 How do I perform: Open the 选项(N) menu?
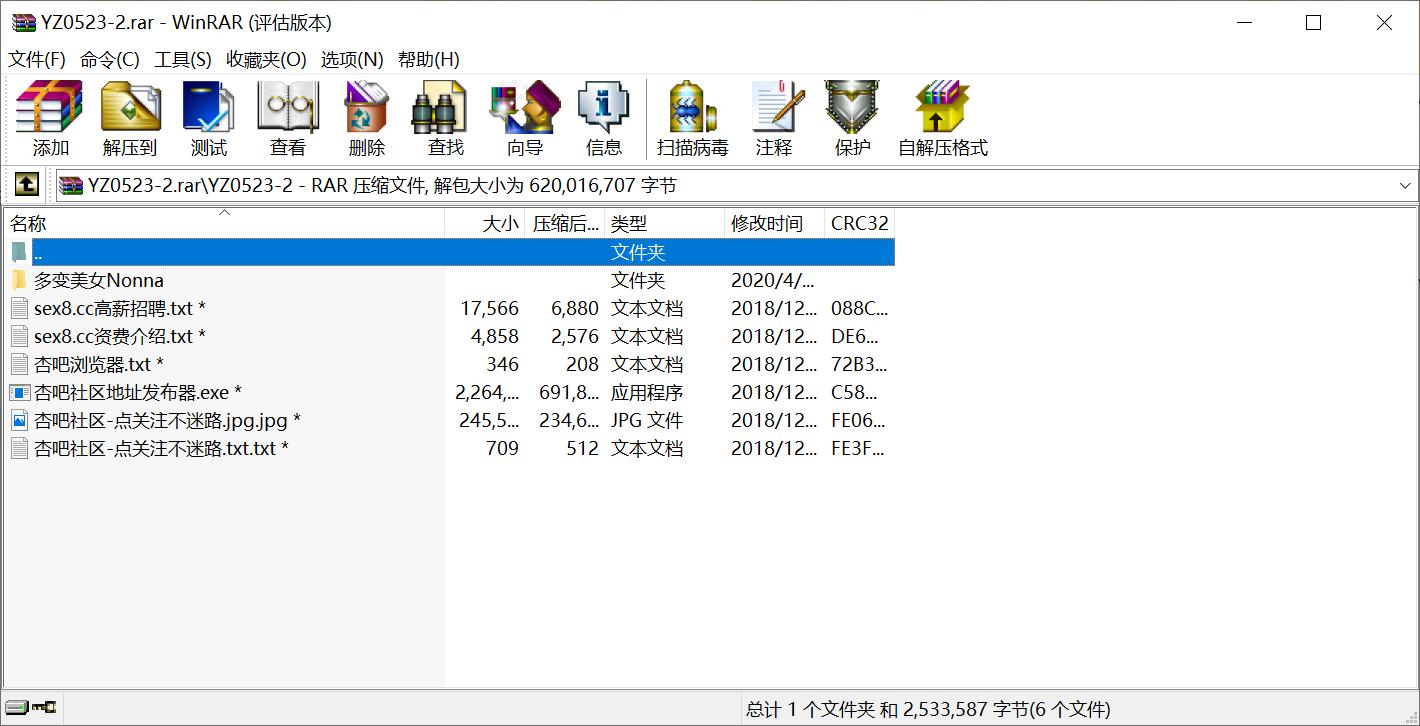(352, 59)
